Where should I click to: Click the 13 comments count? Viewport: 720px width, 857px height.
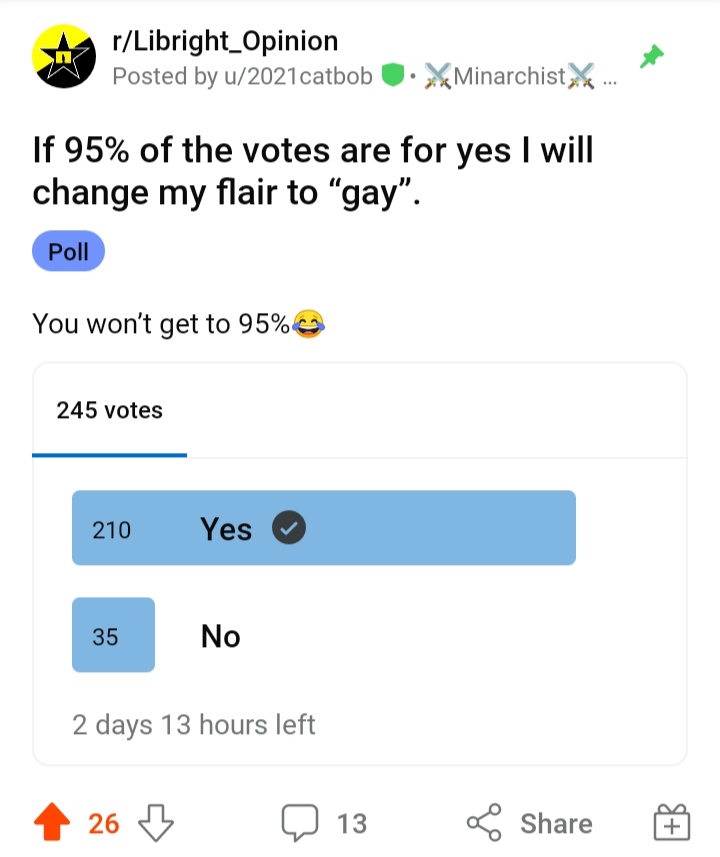[x=352, y=823]
